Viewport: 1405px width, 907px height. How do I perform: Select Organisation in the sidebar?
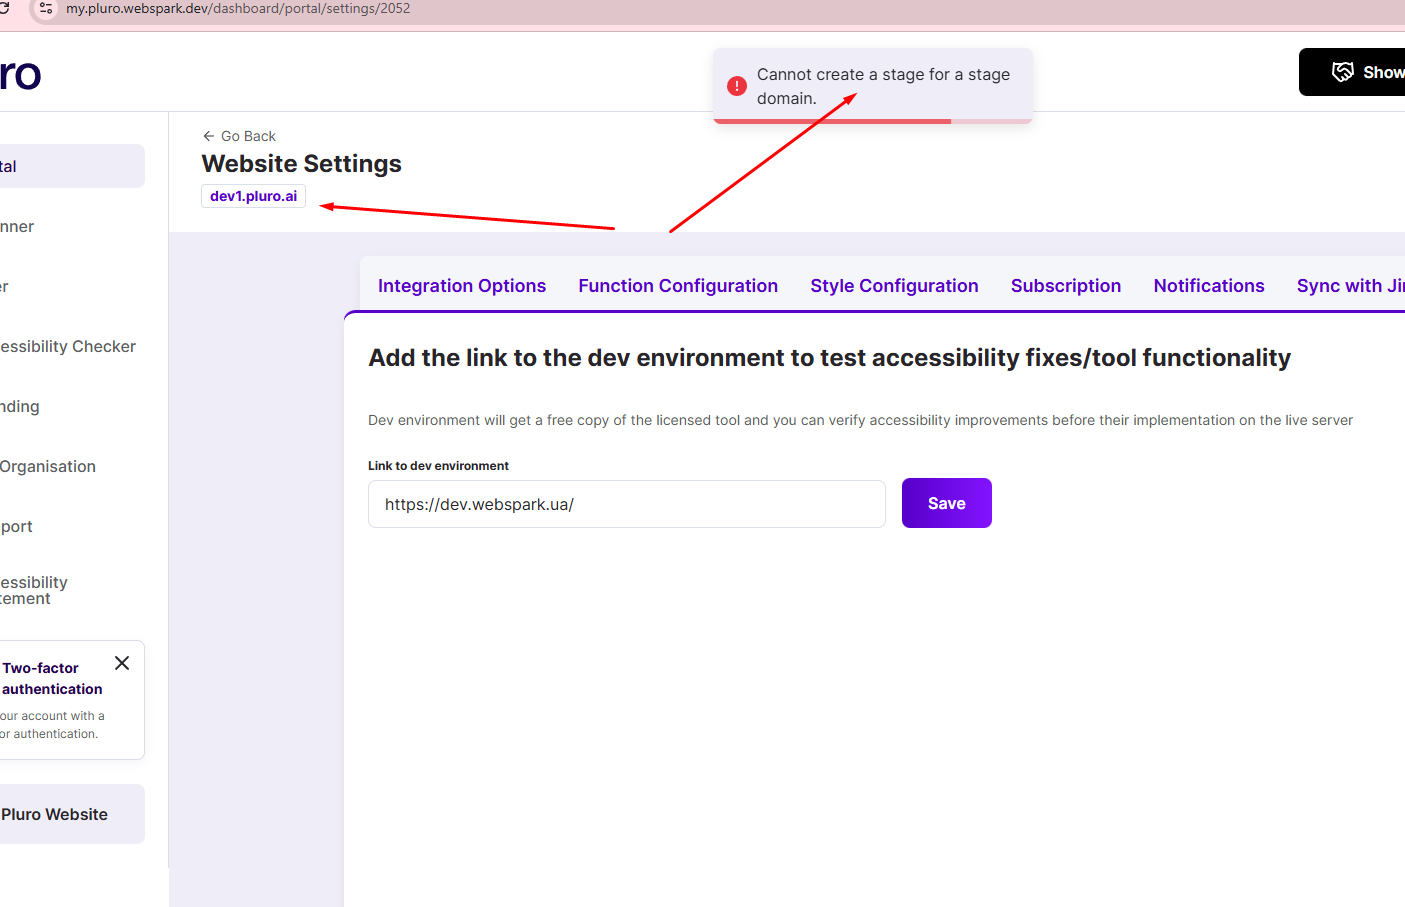(x=48, y=467)
